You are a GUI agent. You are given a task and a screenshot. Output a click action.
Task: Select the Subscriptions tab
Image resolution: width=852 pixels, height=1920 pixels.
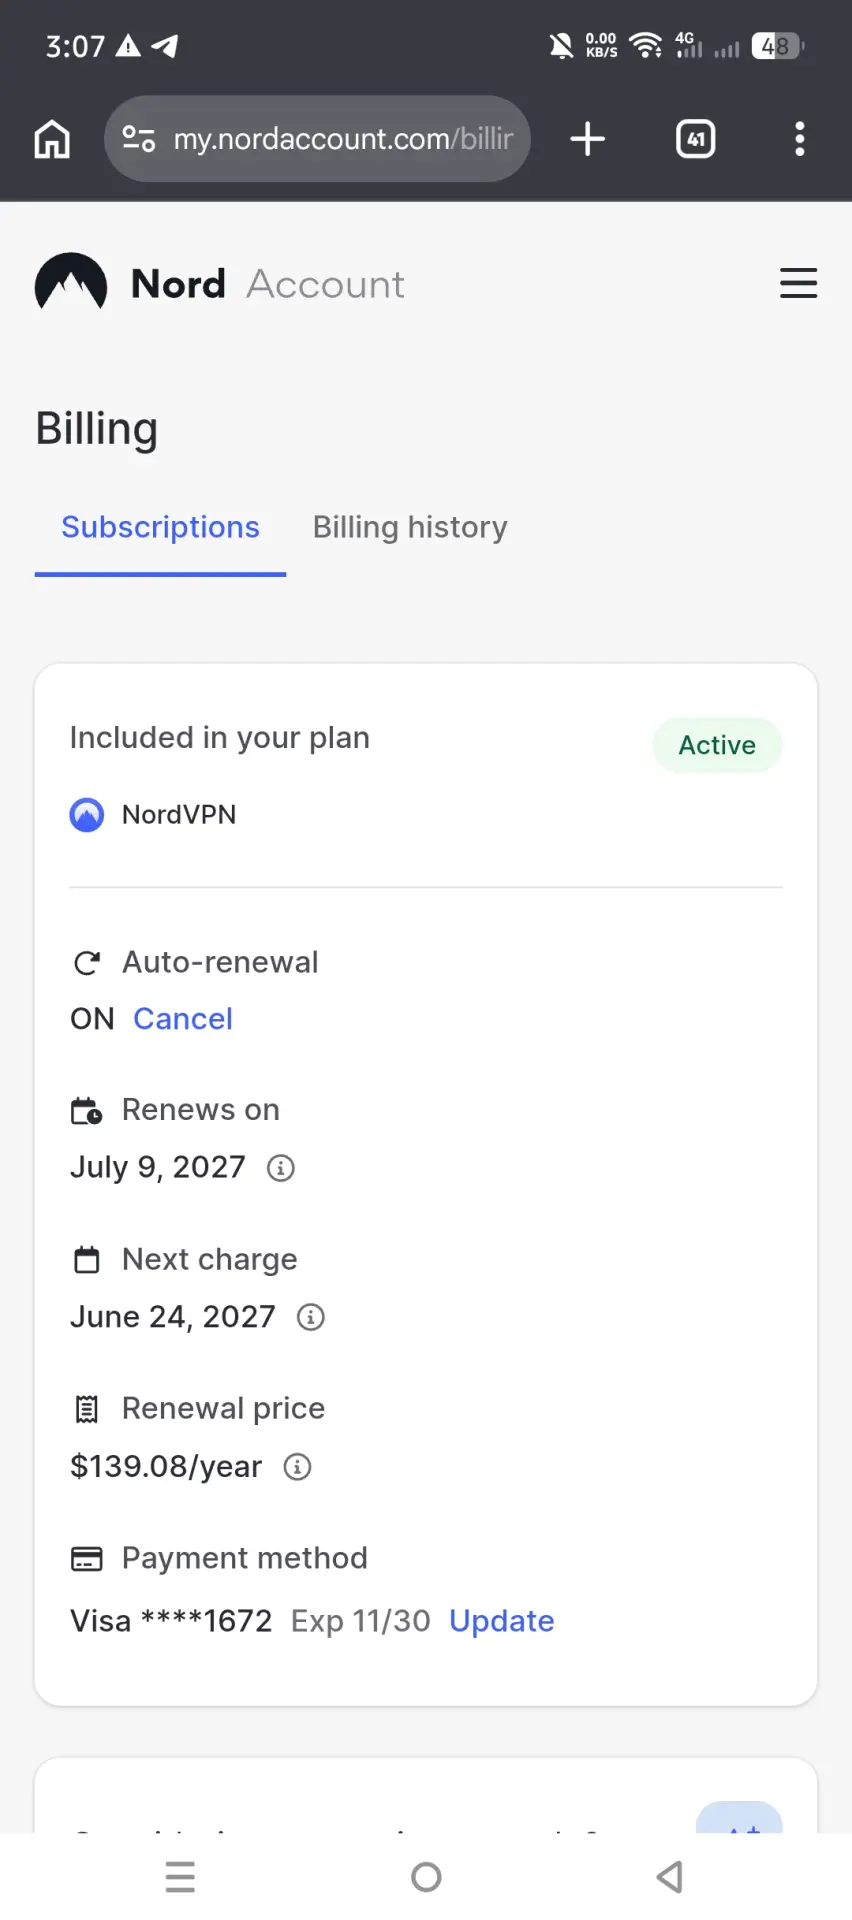(x=160, y=527)
